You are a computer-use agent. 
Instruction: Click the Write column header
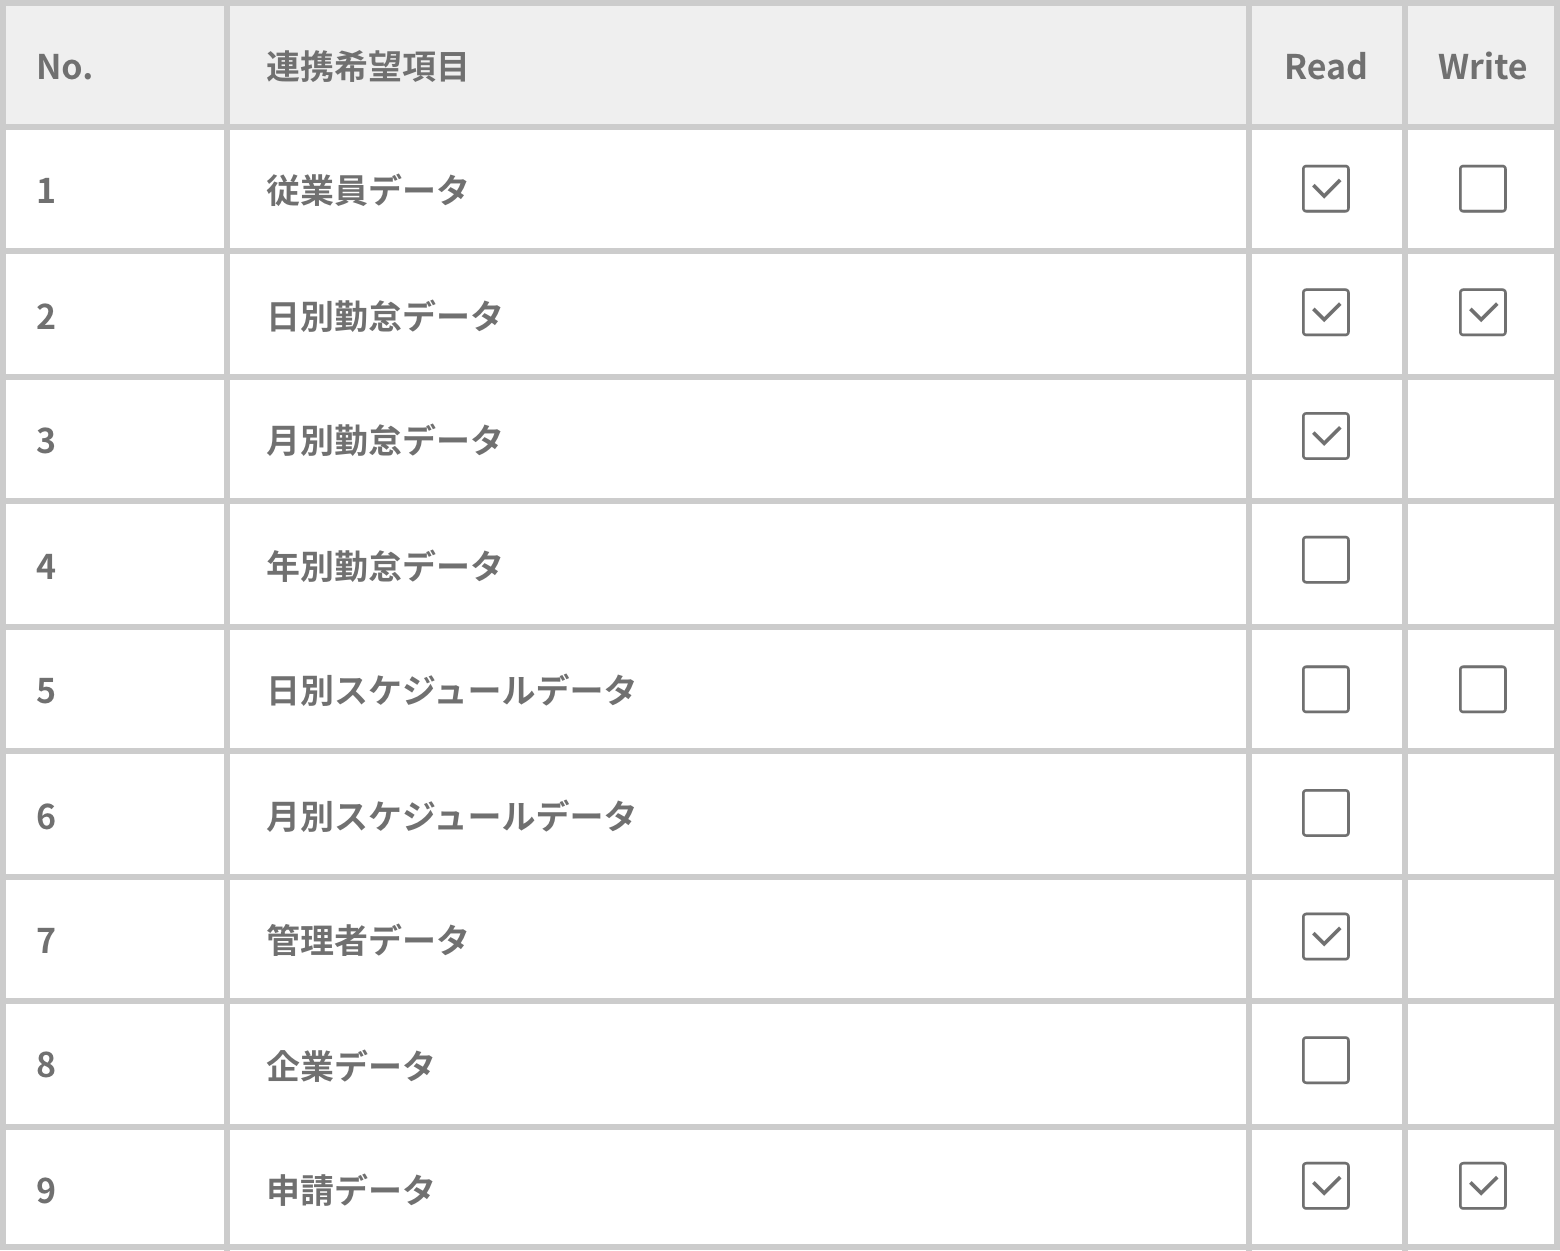tap(1482, 67)
